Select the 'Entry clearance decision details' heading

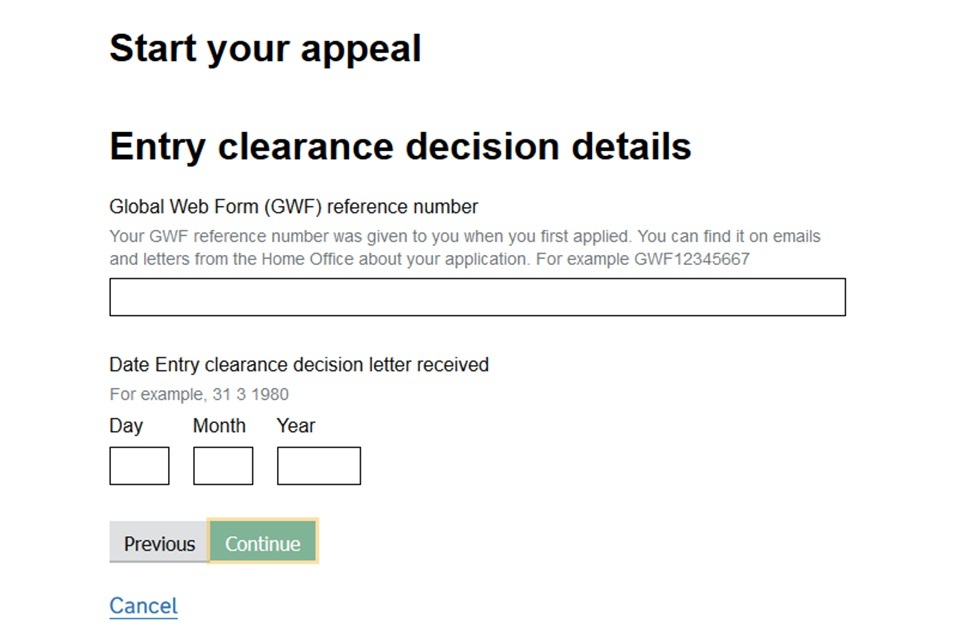tap(400, 146)
